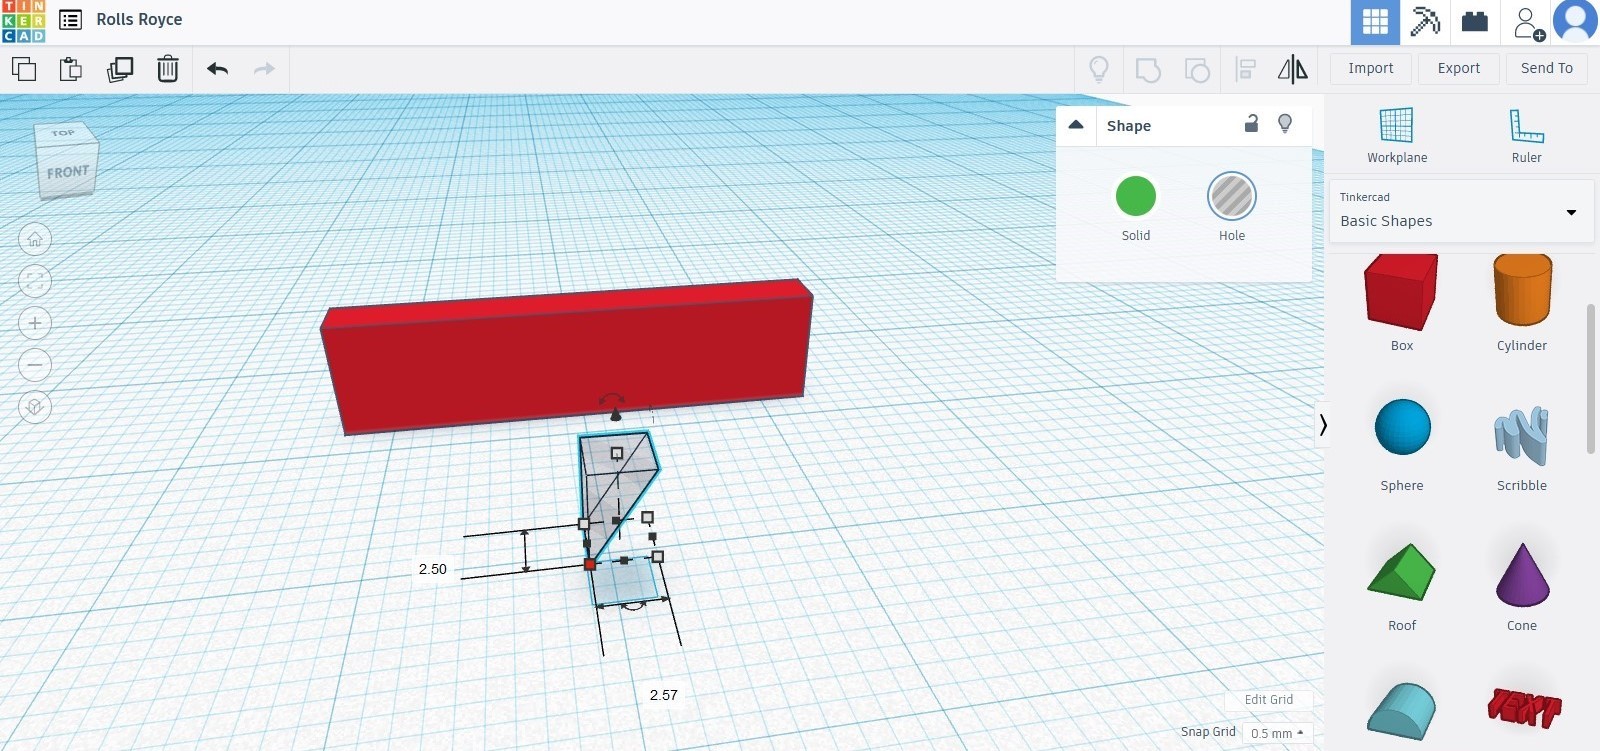
Task: Click the Rolls Royce design name
Action: pyautogui.click(x=139, y=20)
